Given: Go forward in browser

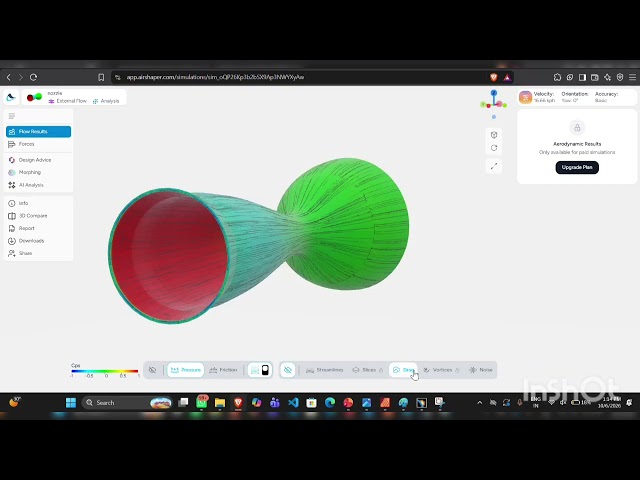Looking at the screenshot, I should click(x=21, y=77).
